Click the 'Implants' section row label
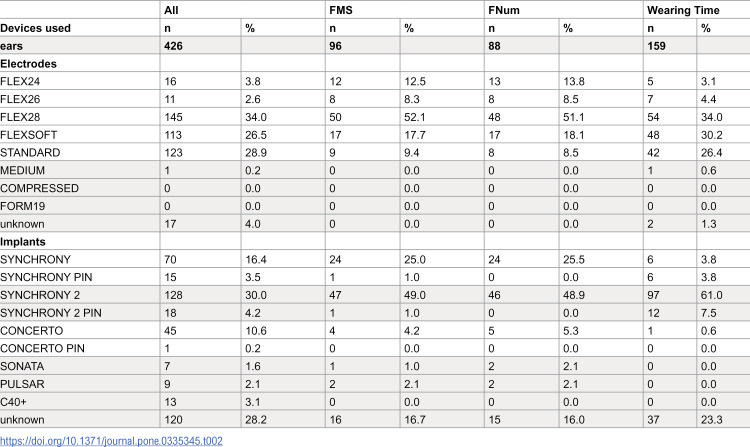The image size is (750, 447). (23, 242)
